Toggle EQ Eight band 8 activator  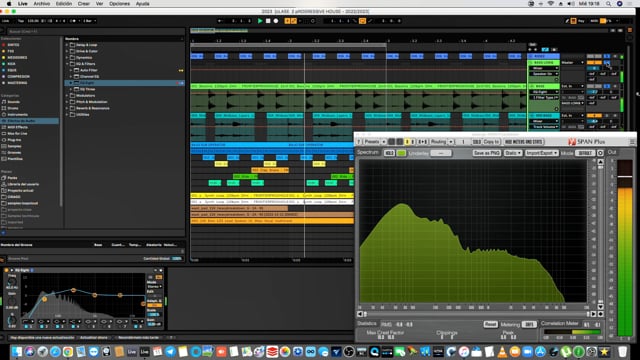(136, 327)
